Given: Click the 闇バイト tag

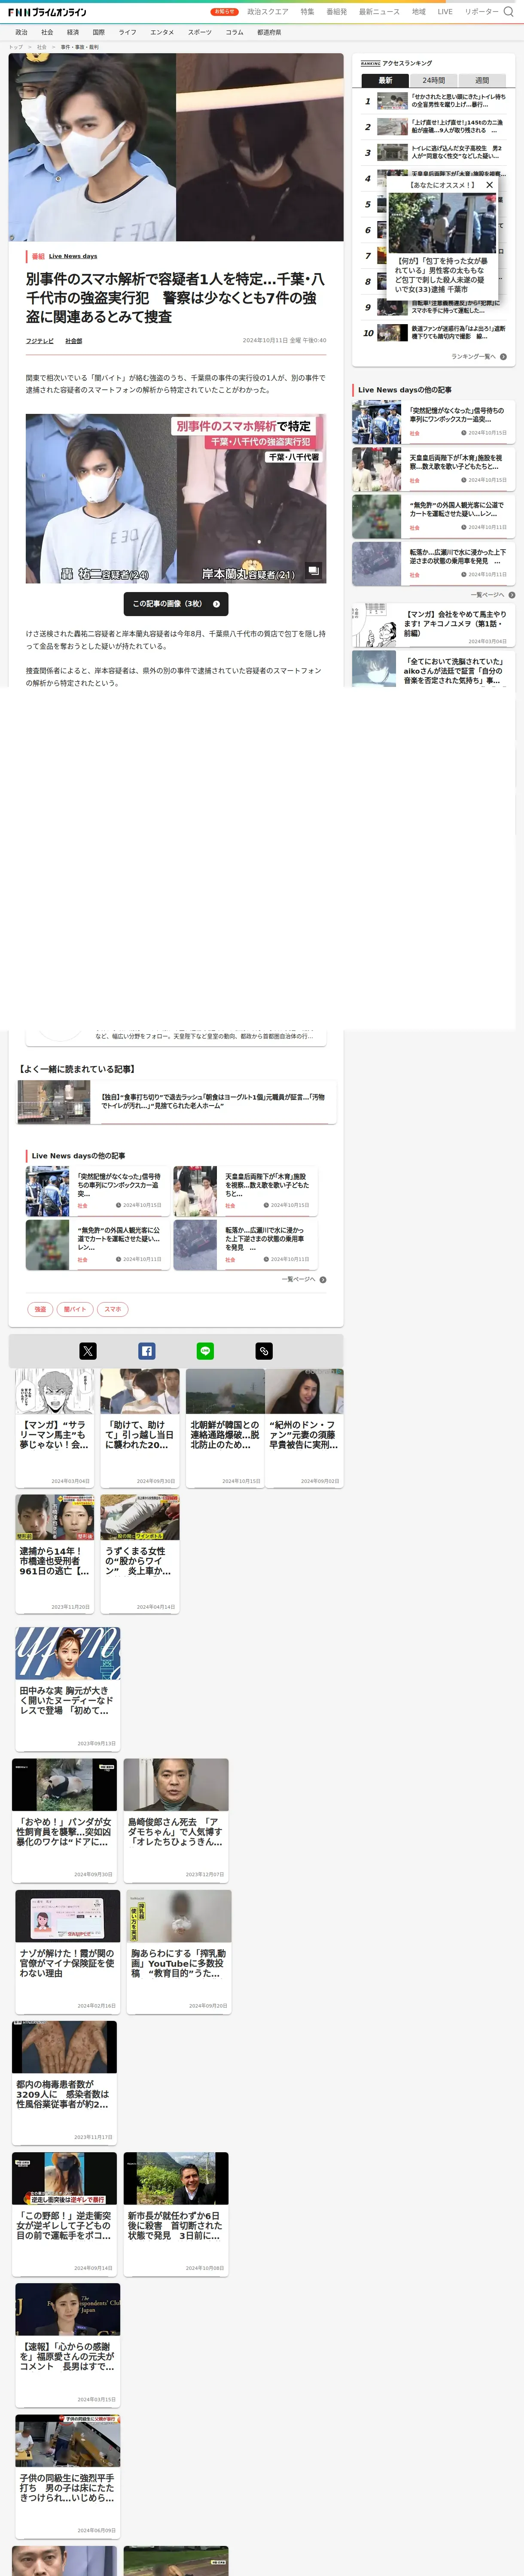Looking at the screenshot, I should click(x=75, y=1309).
